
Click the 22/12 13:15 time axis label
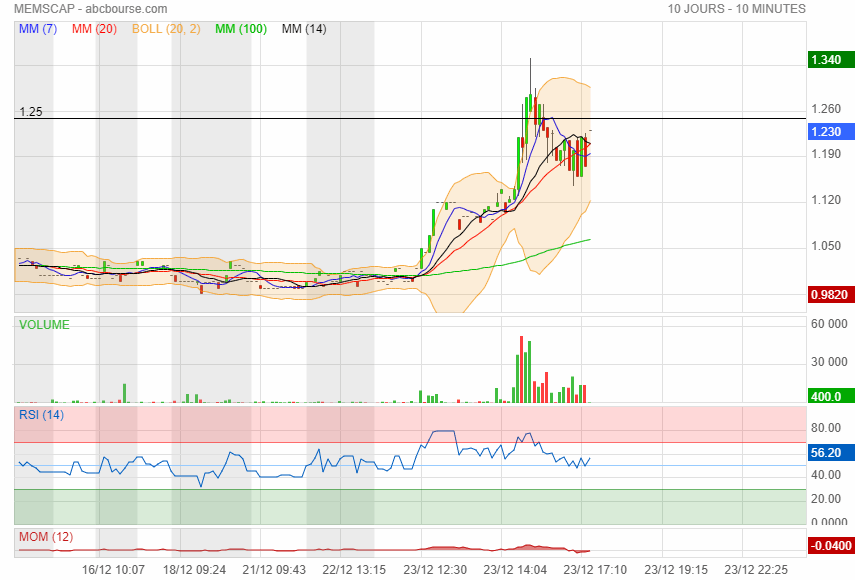coord(354,570)
